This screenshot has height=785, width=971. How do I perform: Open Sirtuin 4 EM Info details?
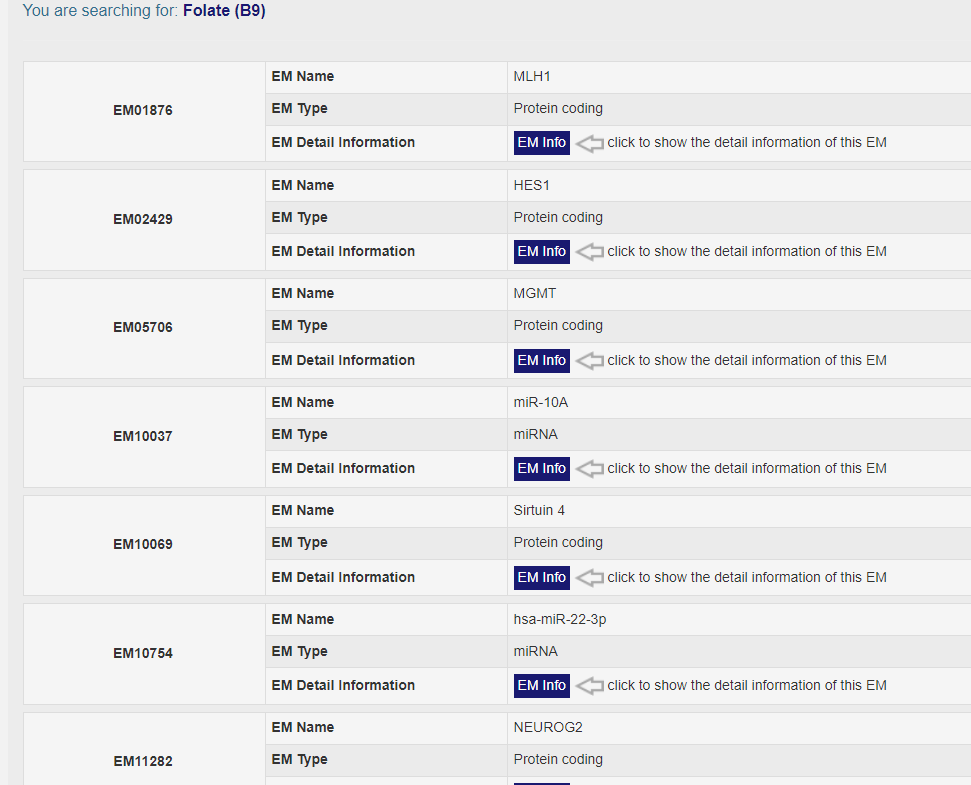[542, 578]
